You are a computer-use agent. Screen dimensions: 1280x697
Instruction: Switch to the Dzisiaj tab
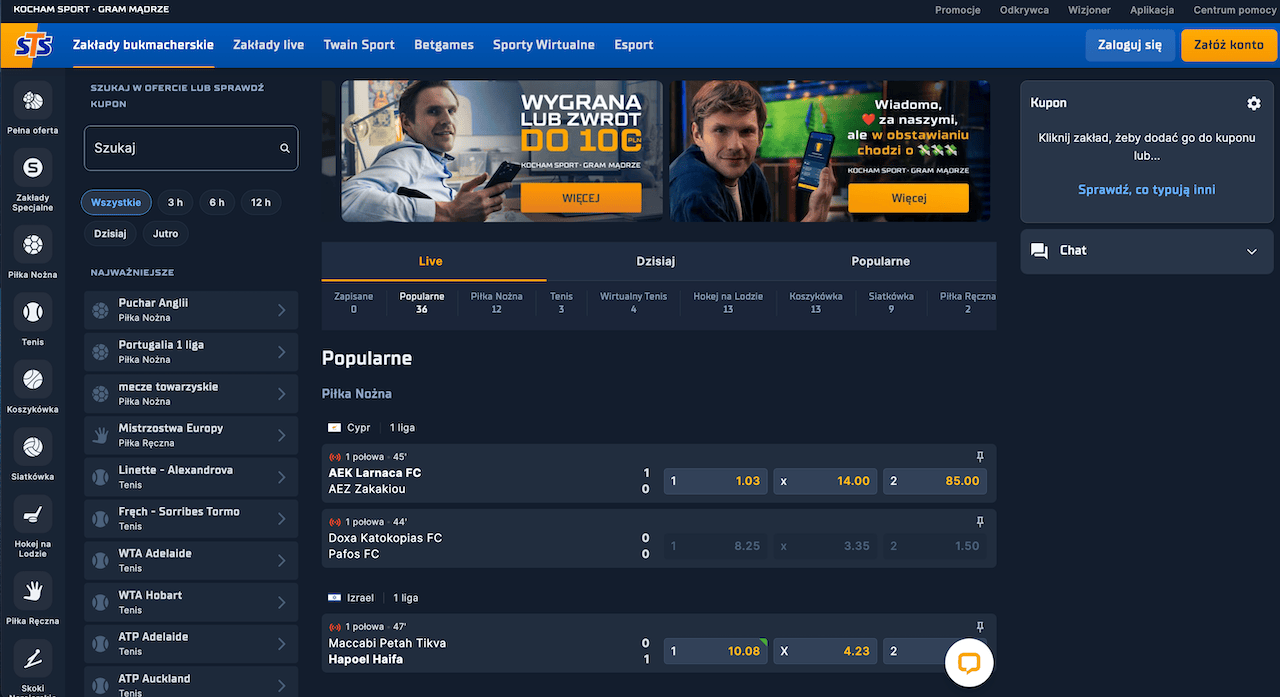click(x=656, y=261)
